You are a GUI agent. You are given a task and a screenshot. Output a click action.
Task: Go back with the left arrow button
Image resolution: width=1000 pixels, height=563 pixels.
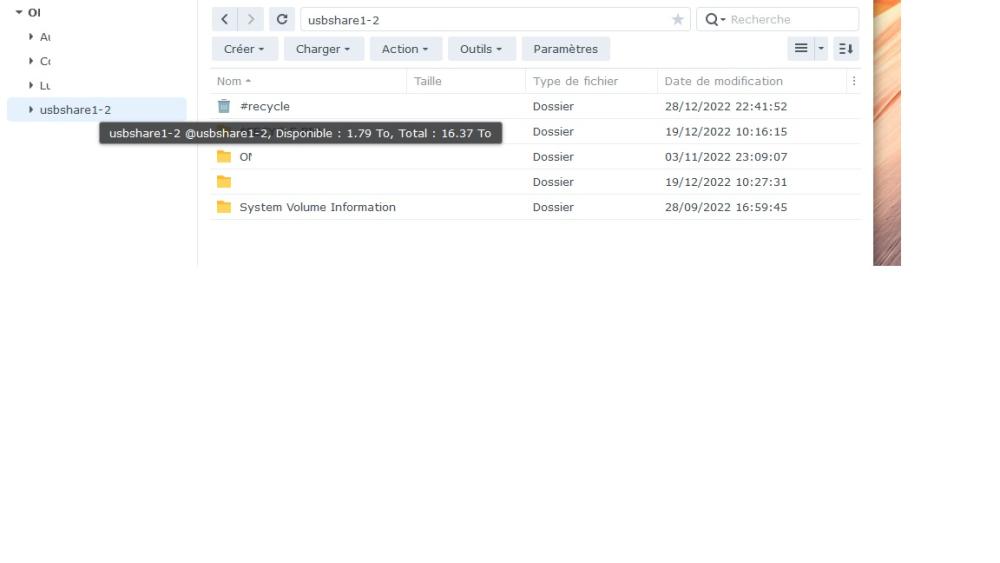[x=224, y=20]
